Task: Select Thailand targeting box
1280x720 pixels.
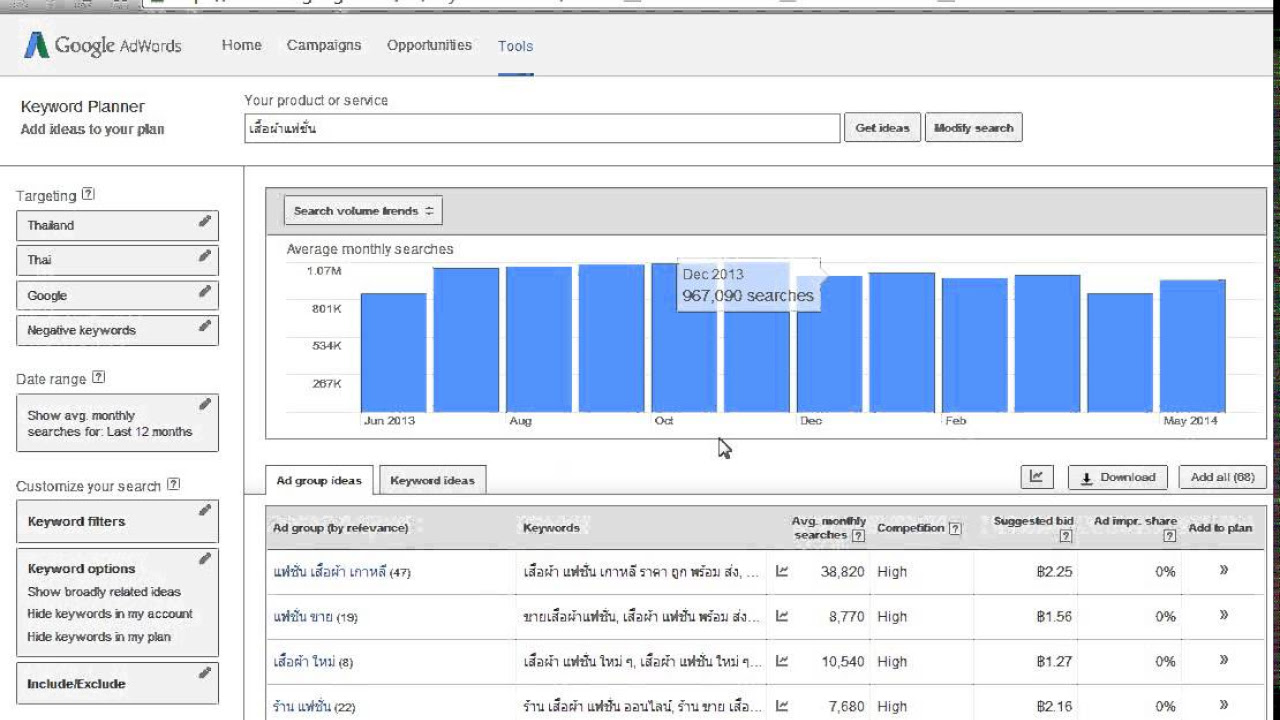Action: tap(117, 225)
